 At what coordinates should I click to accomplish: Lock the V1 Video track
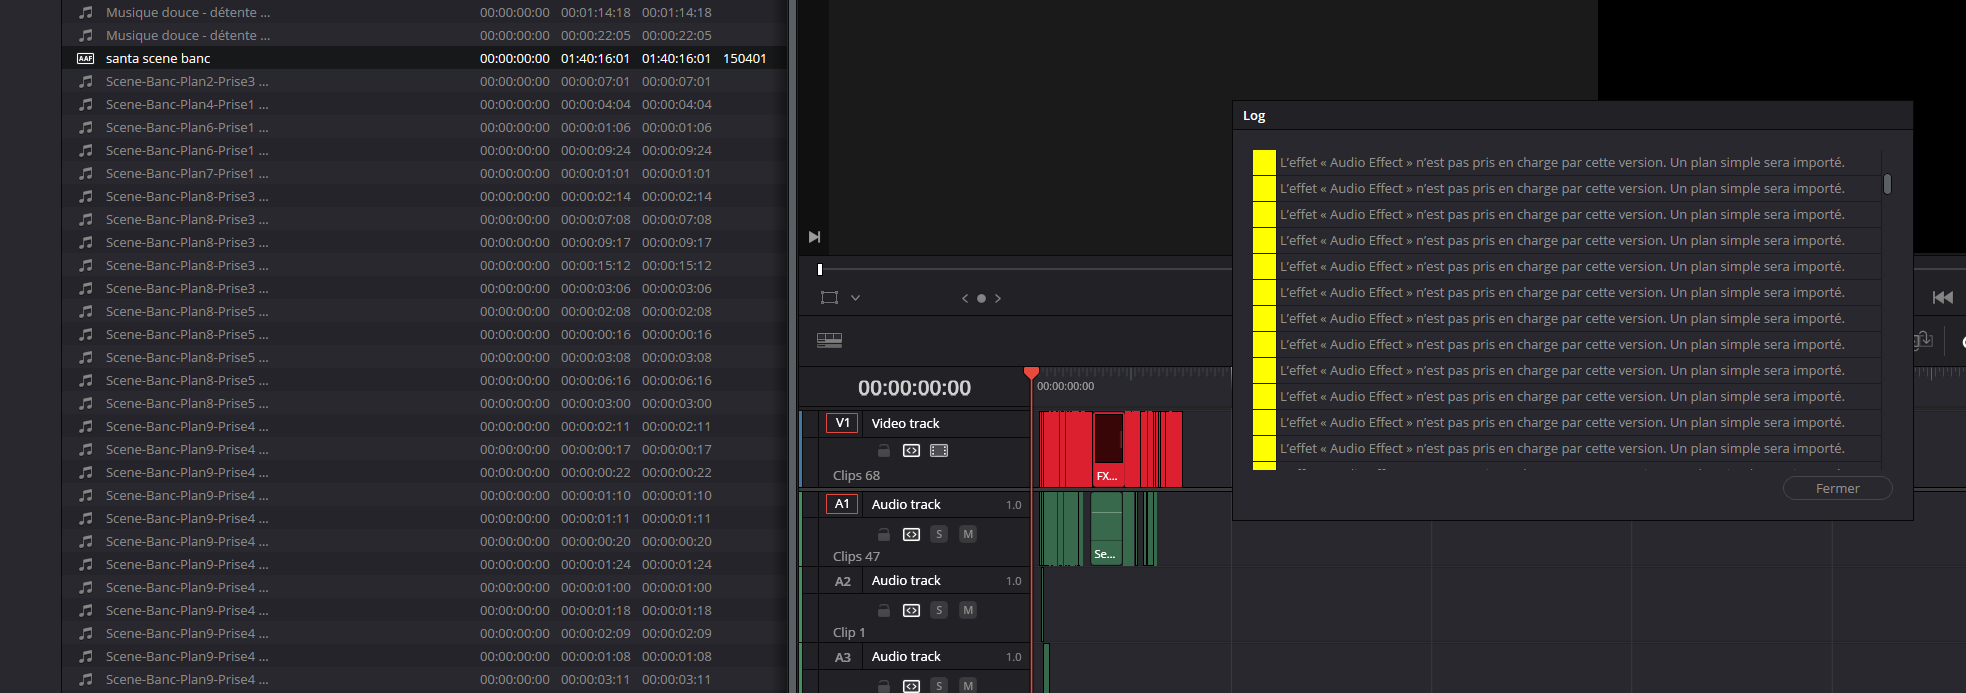pyautogui.click(x=884, y=451)
